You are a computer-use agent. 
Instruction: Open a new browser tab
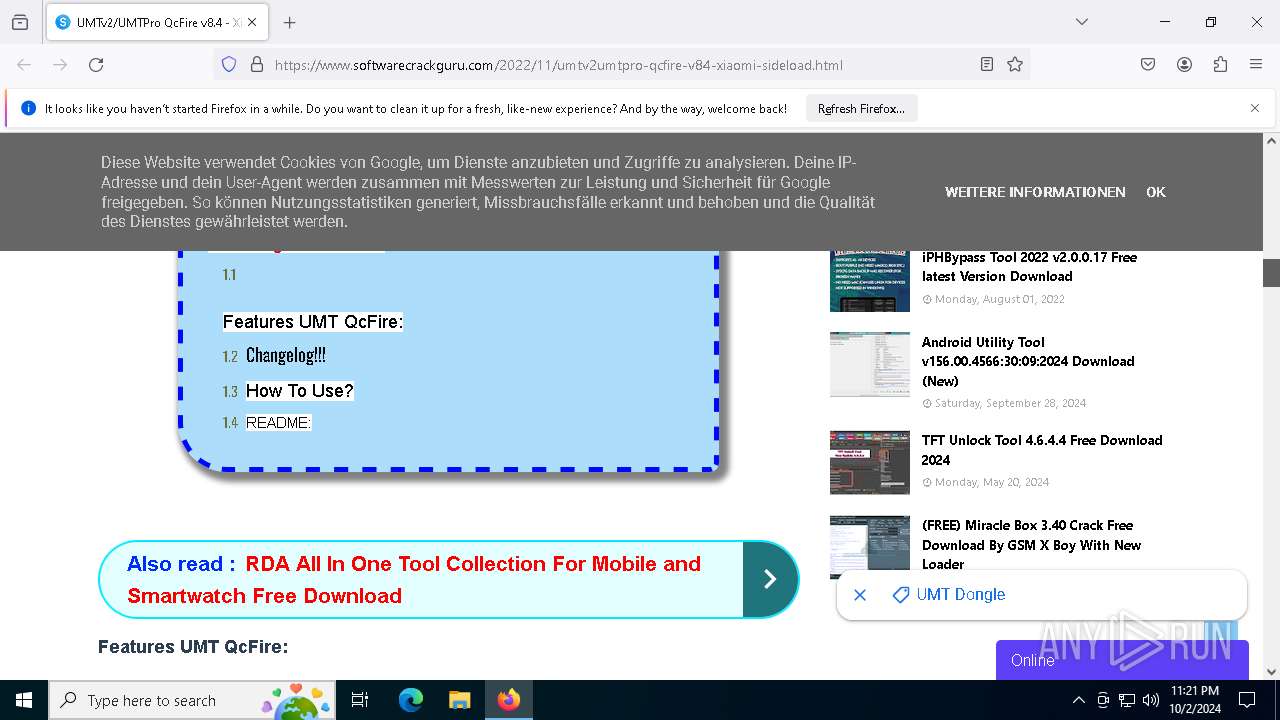coord(290,22)
